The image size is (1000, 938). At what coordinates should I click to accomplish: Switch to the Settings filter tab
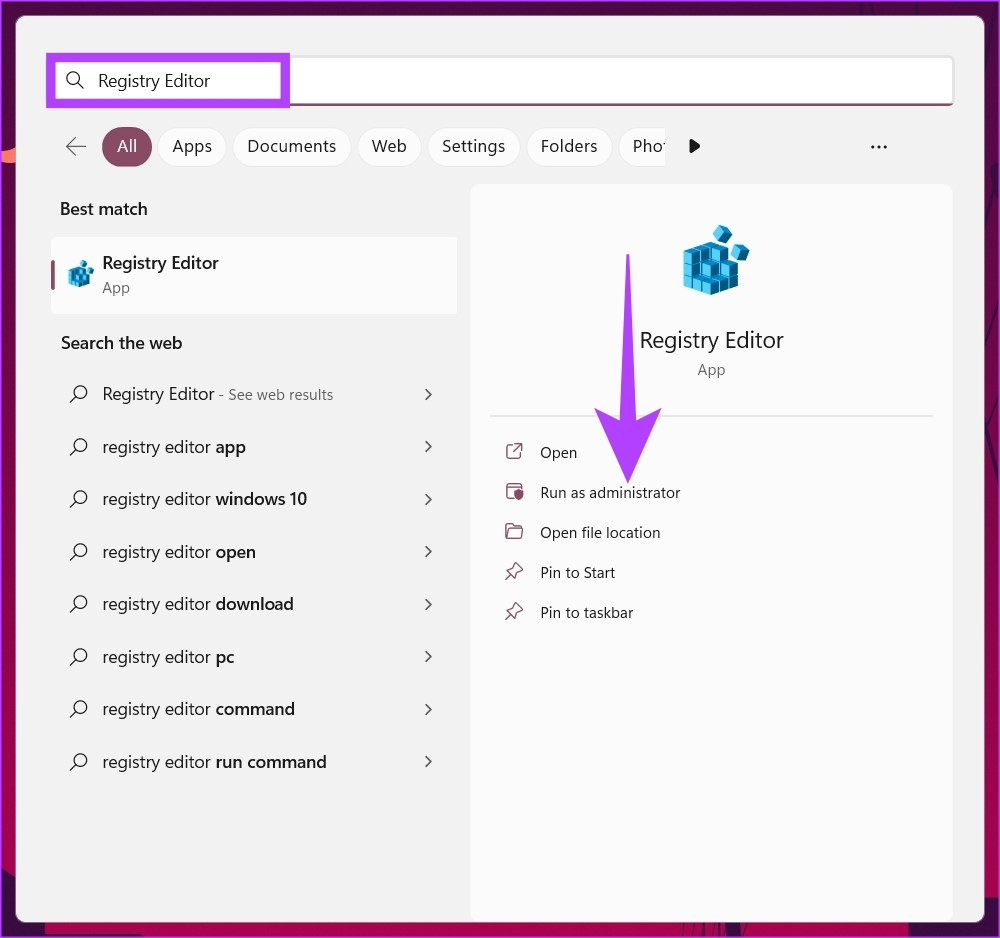[473, 146]
